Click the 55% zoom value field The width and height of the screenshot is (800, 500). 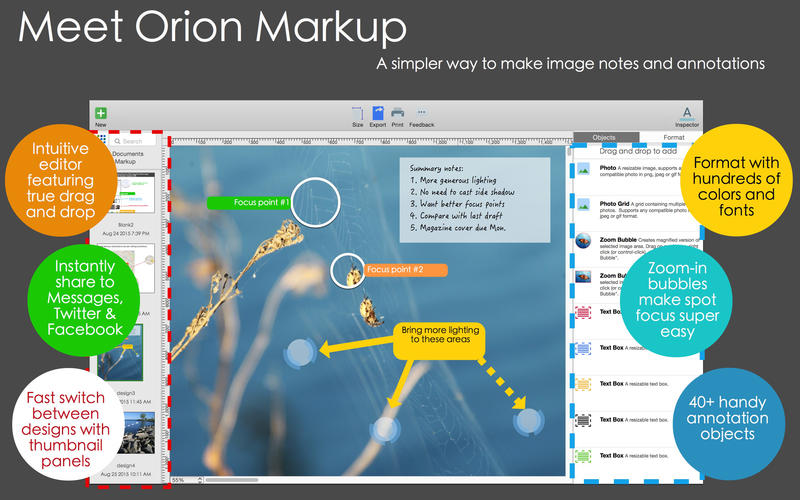point(184,480)
